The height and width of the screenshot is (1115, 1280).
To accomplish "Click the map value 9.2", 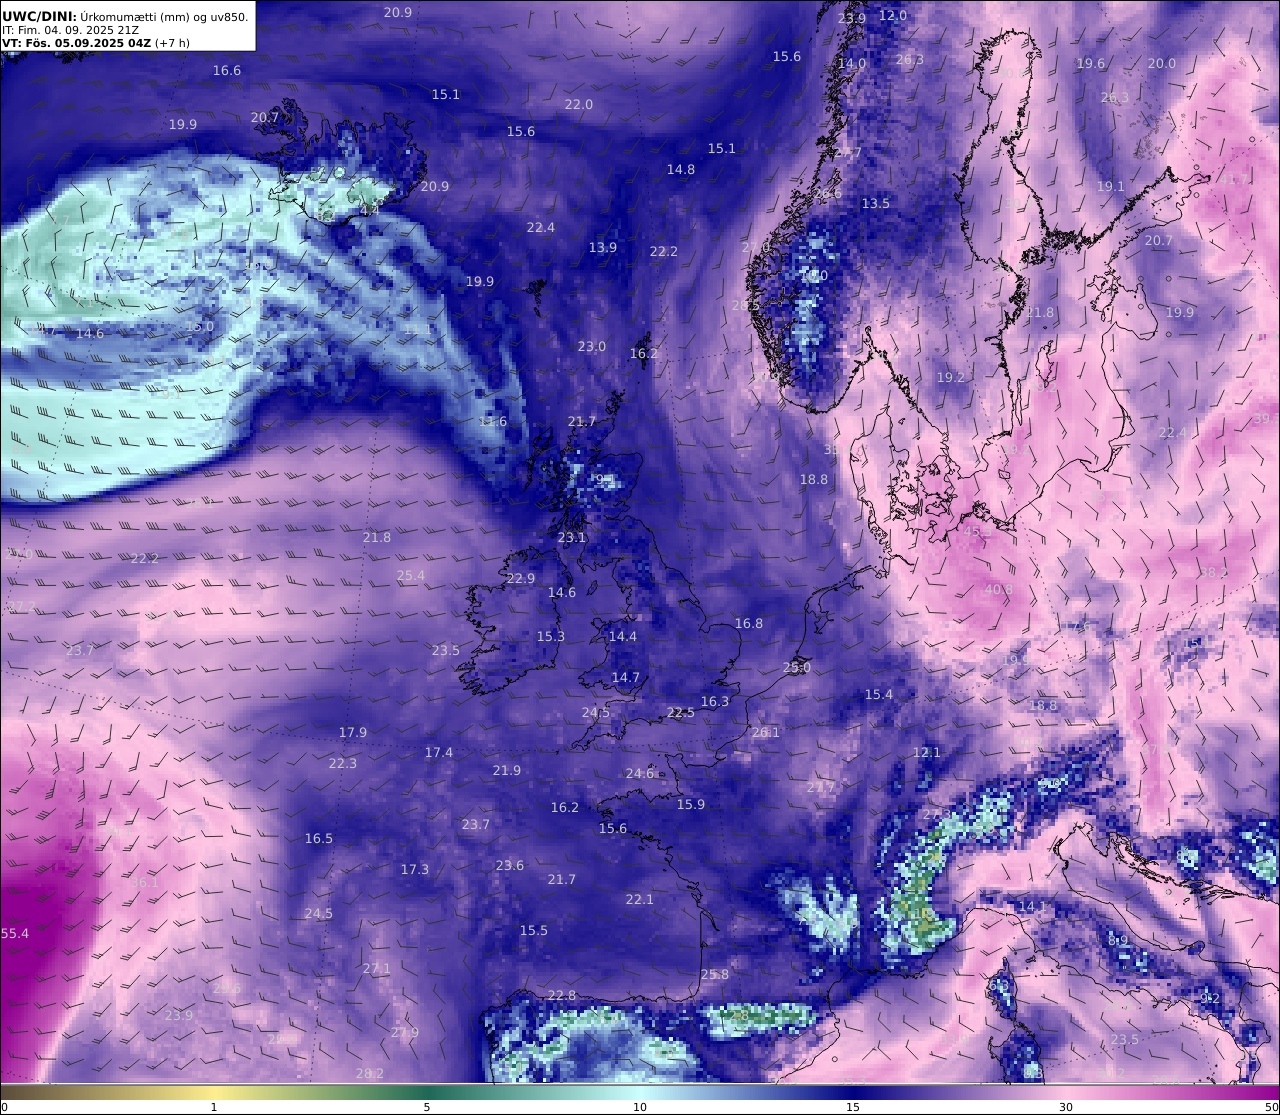I will point(1210,999).
